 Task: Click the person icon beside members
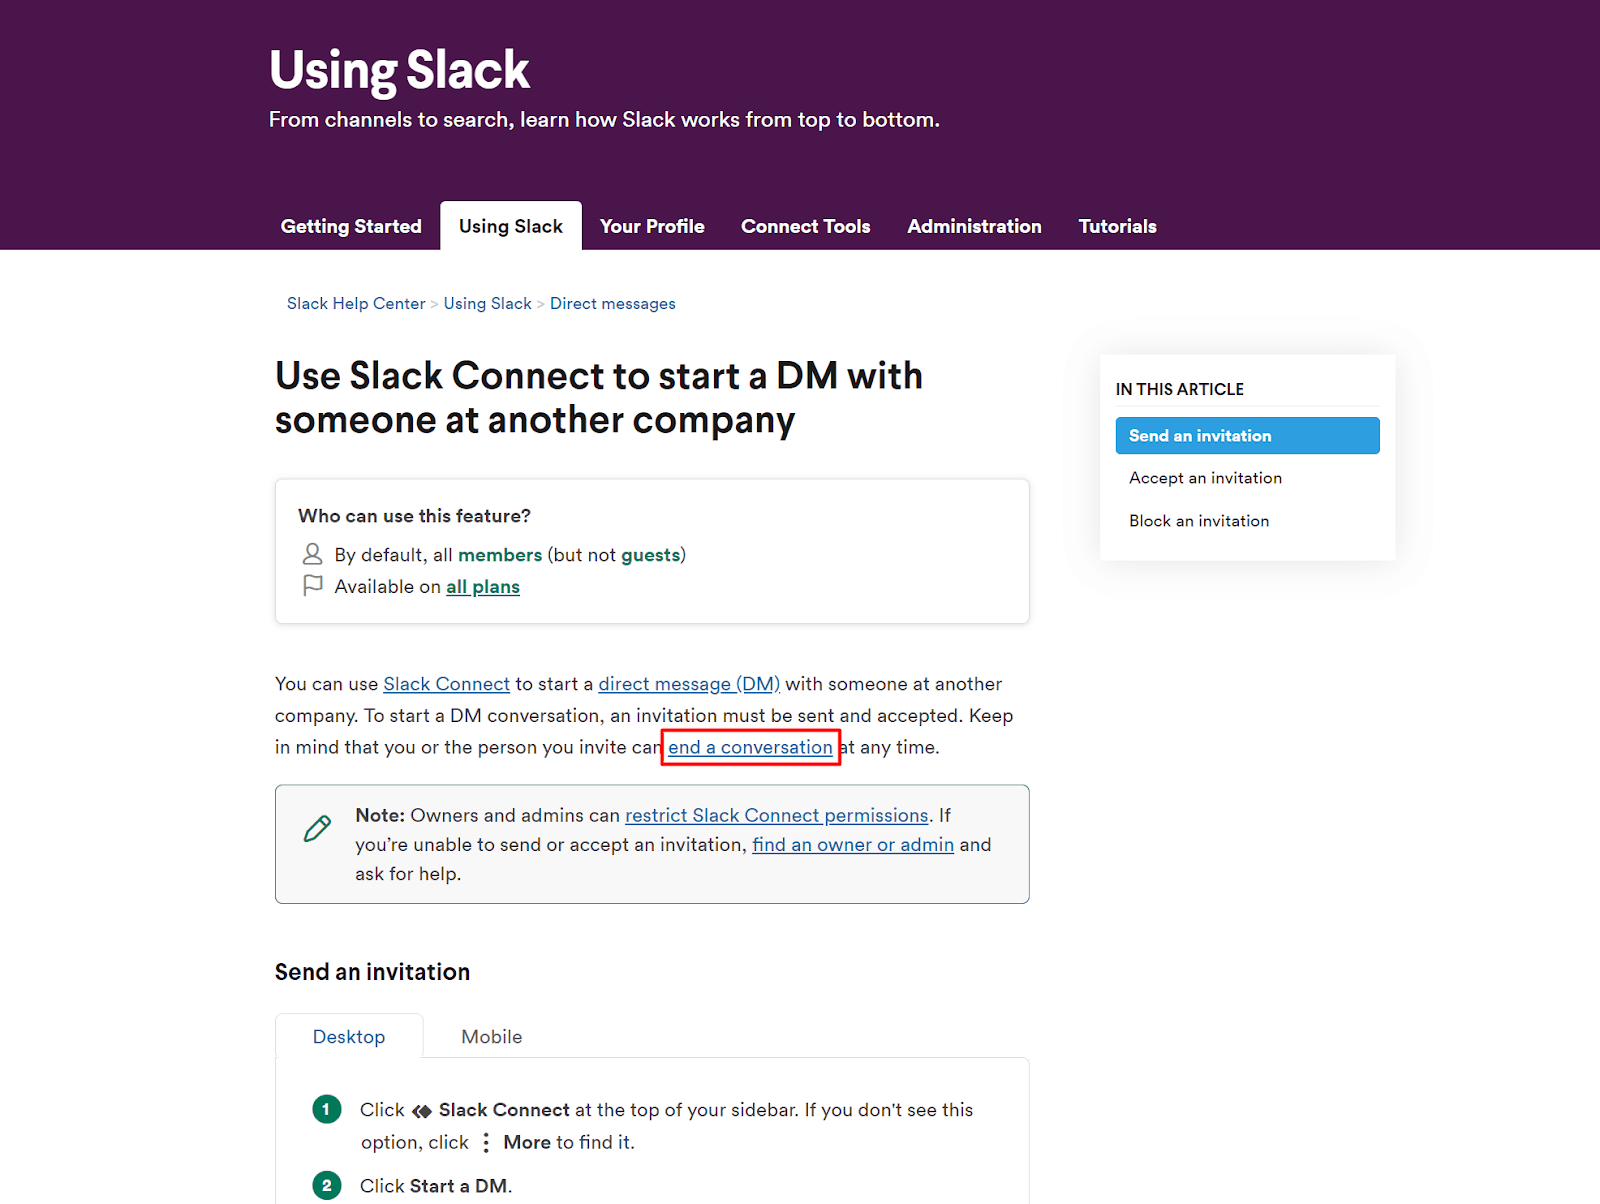click(x=313, y=554)
